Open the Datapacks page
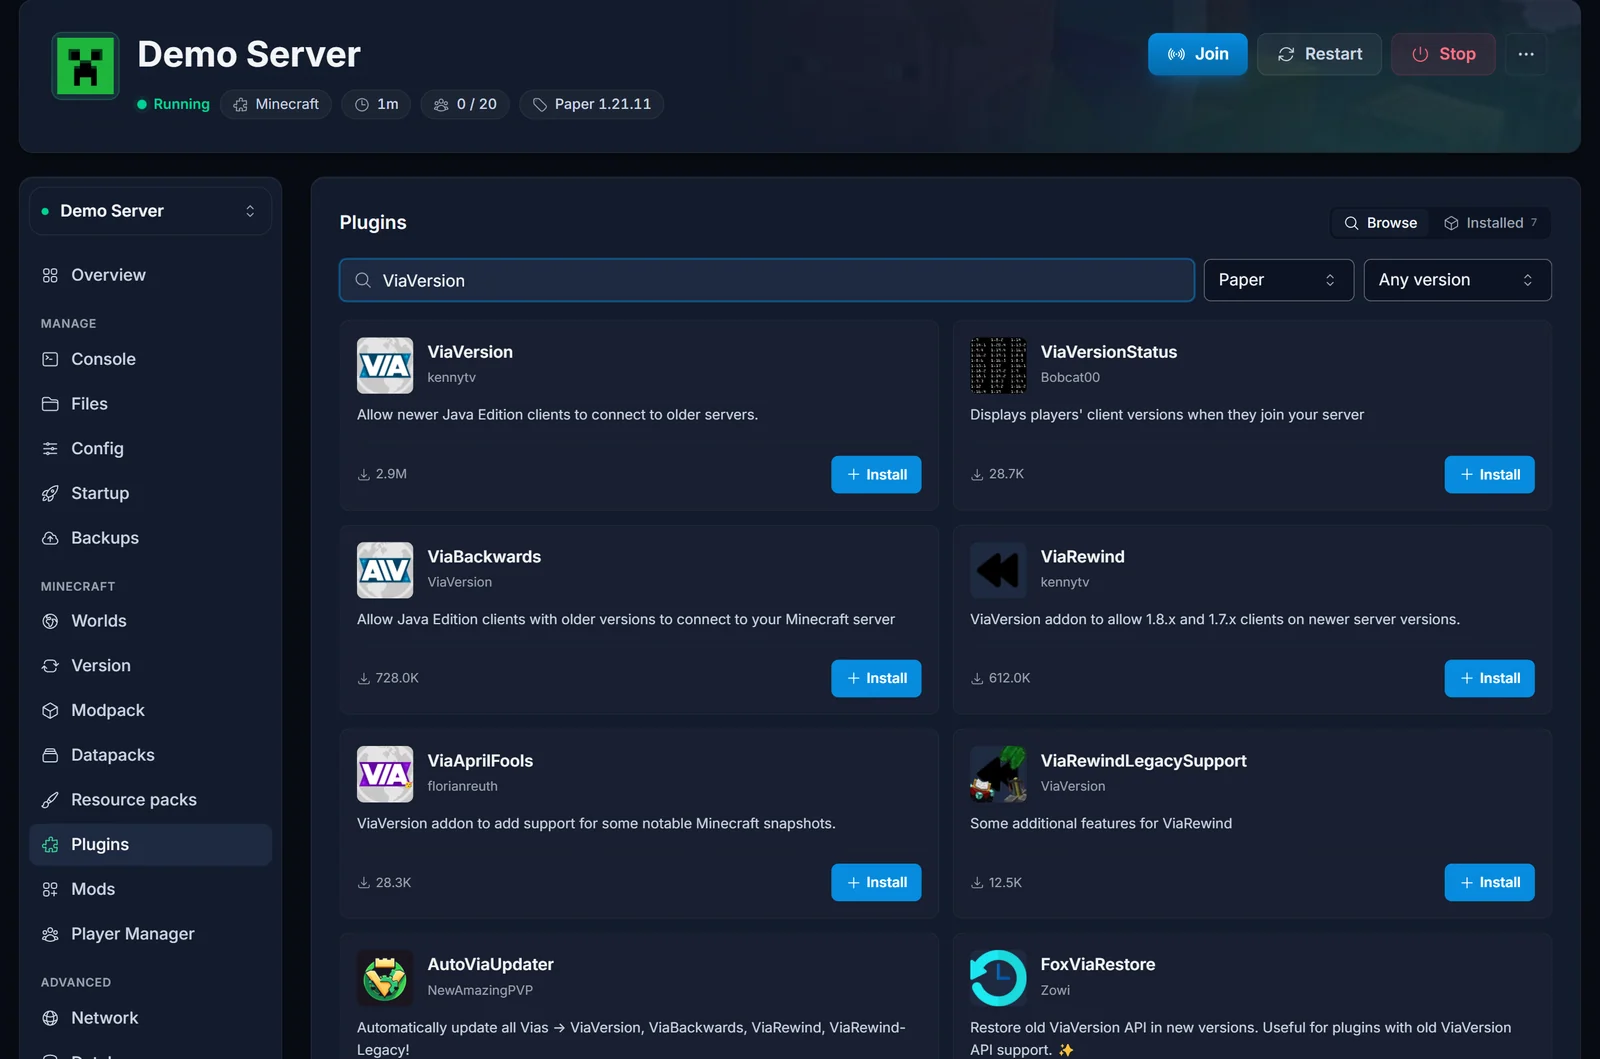This screenshot has height=1059, width=1600. (151, 755)
